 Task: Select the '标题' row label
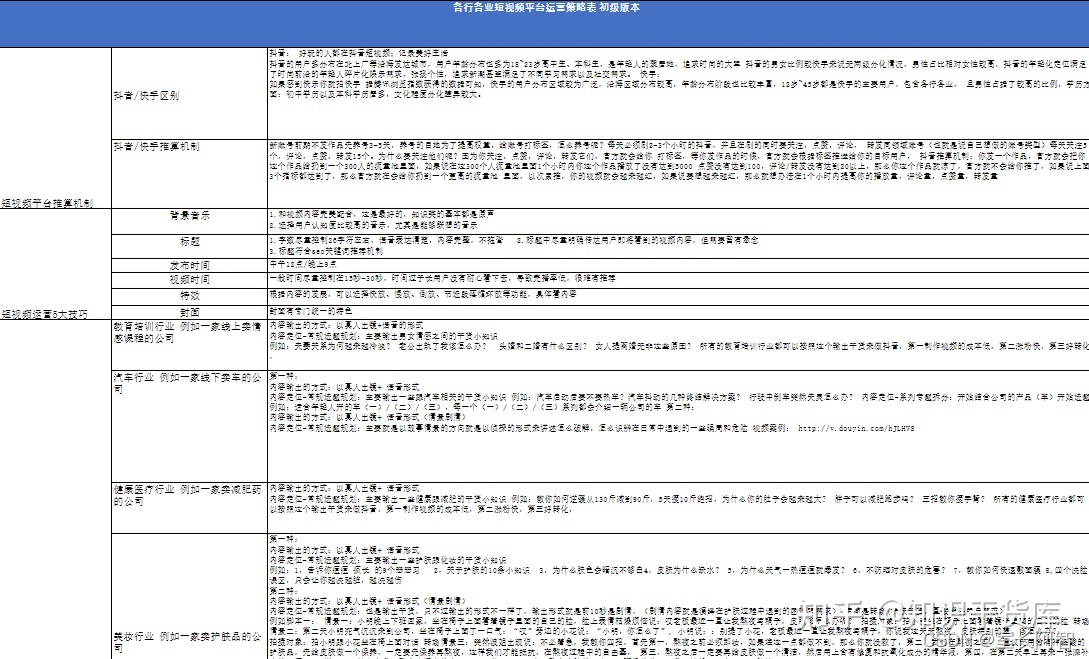click(x=190, y=242)
